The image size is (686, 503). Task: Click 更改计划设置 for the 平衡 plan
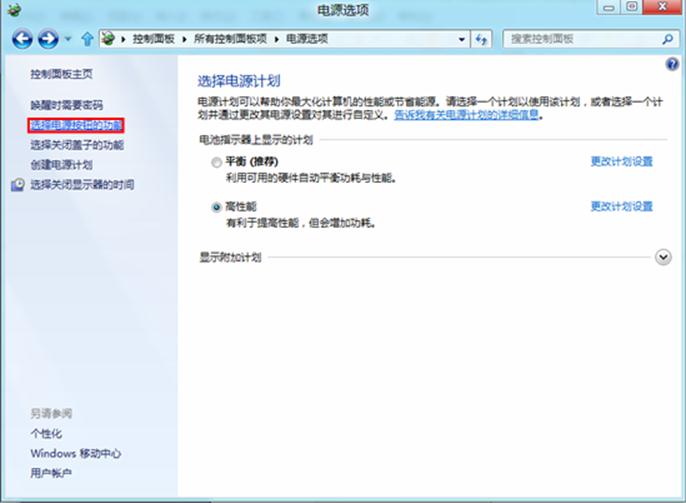622,161
